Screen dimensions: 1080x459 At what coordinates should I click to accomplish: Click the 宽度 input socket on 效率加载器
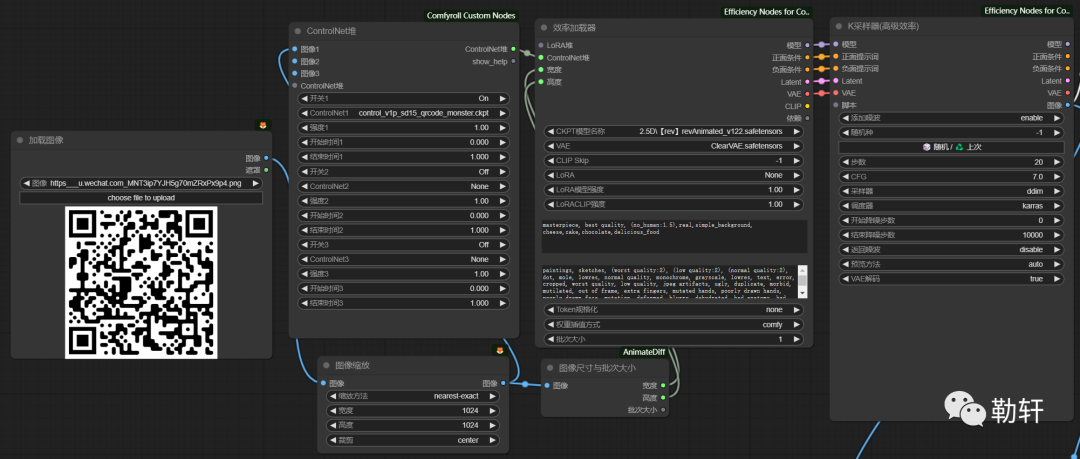click(541, 70)
